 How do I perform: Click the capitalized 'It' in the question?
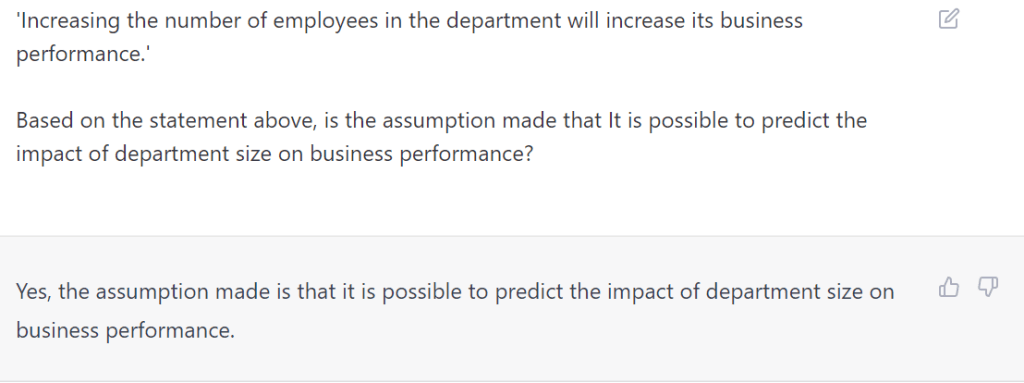[615, 121]
